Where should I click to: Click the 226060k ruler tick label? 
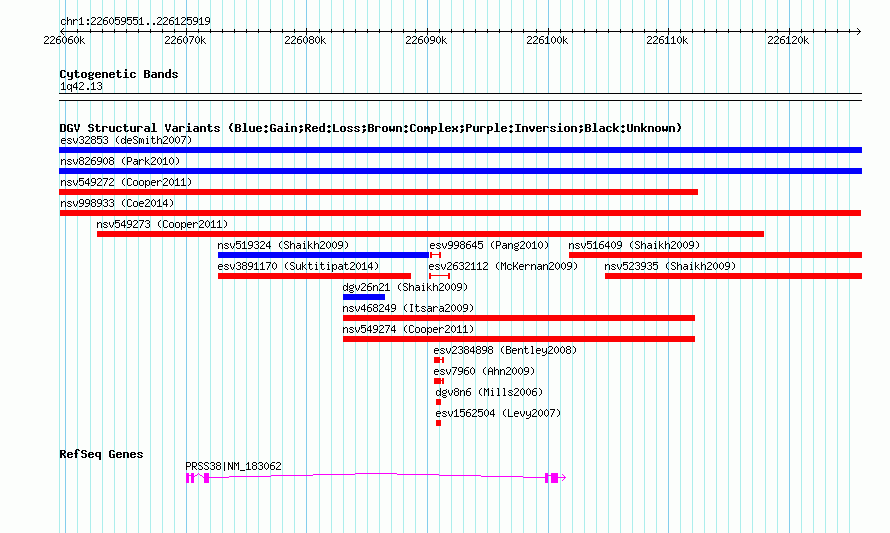tap(64, 40)
